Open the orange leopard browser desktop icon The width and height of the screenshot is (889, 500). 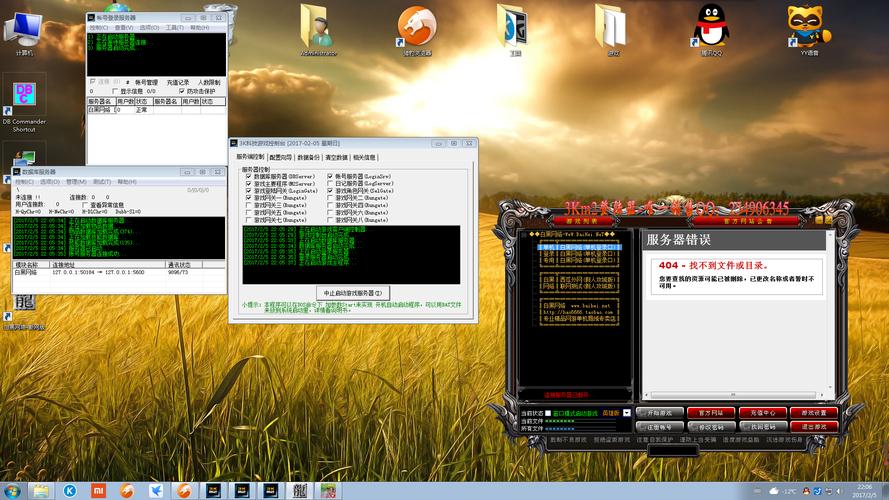pos(416,25)
